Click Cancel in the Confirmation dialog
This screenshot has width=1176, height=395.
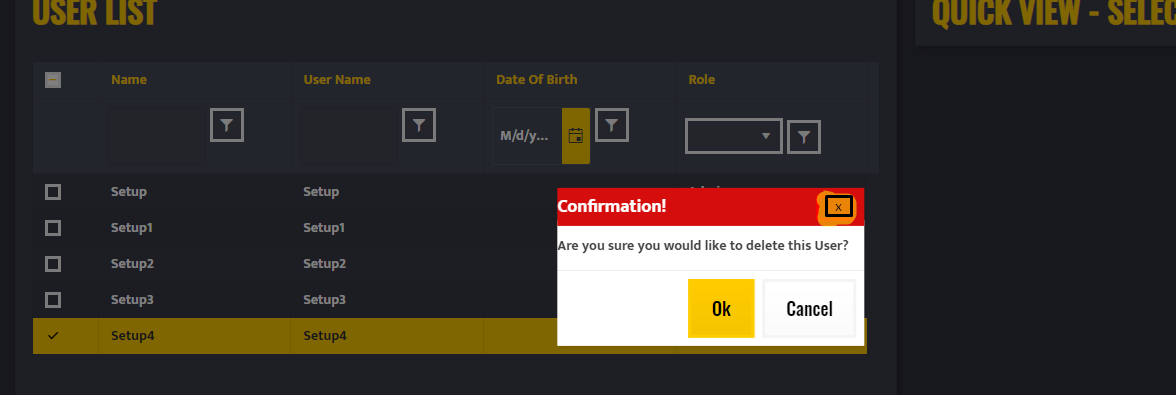coord(809,308)
